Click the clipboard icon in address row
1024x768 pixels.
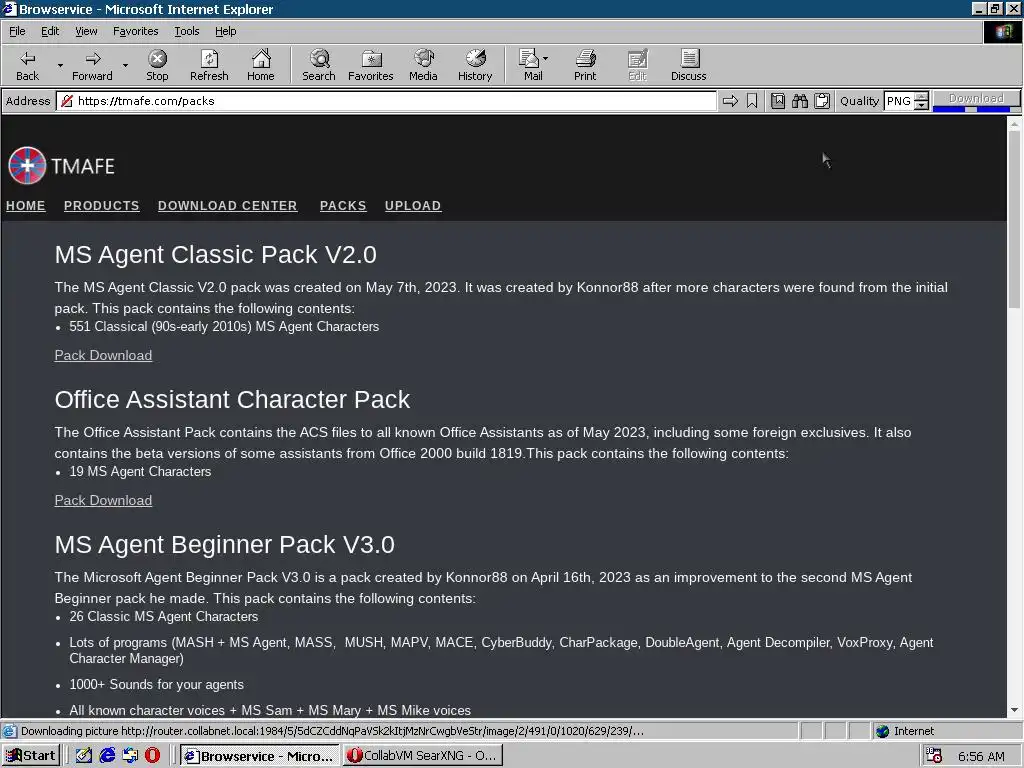(x=822, y=101)
